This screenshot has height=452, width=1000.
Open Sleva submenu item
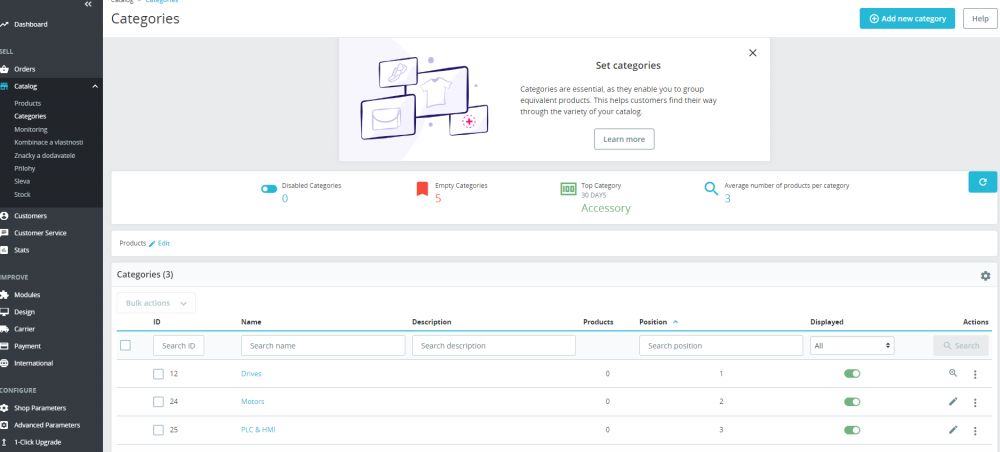pyautogui.click(x=22, y=182)
